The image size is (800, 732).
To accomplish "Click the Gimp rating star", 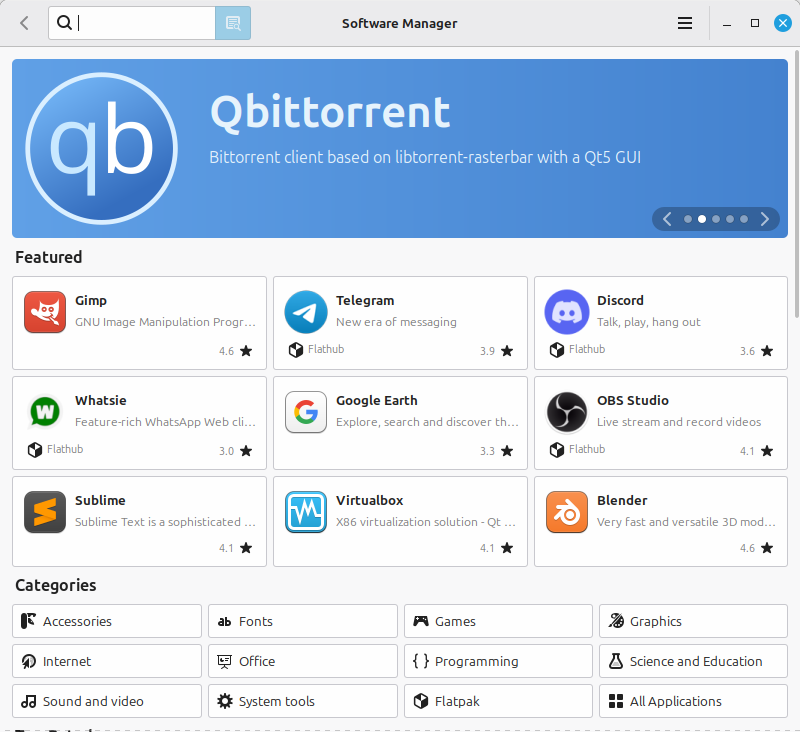I will pyautogui.click(x=246, y=351).
